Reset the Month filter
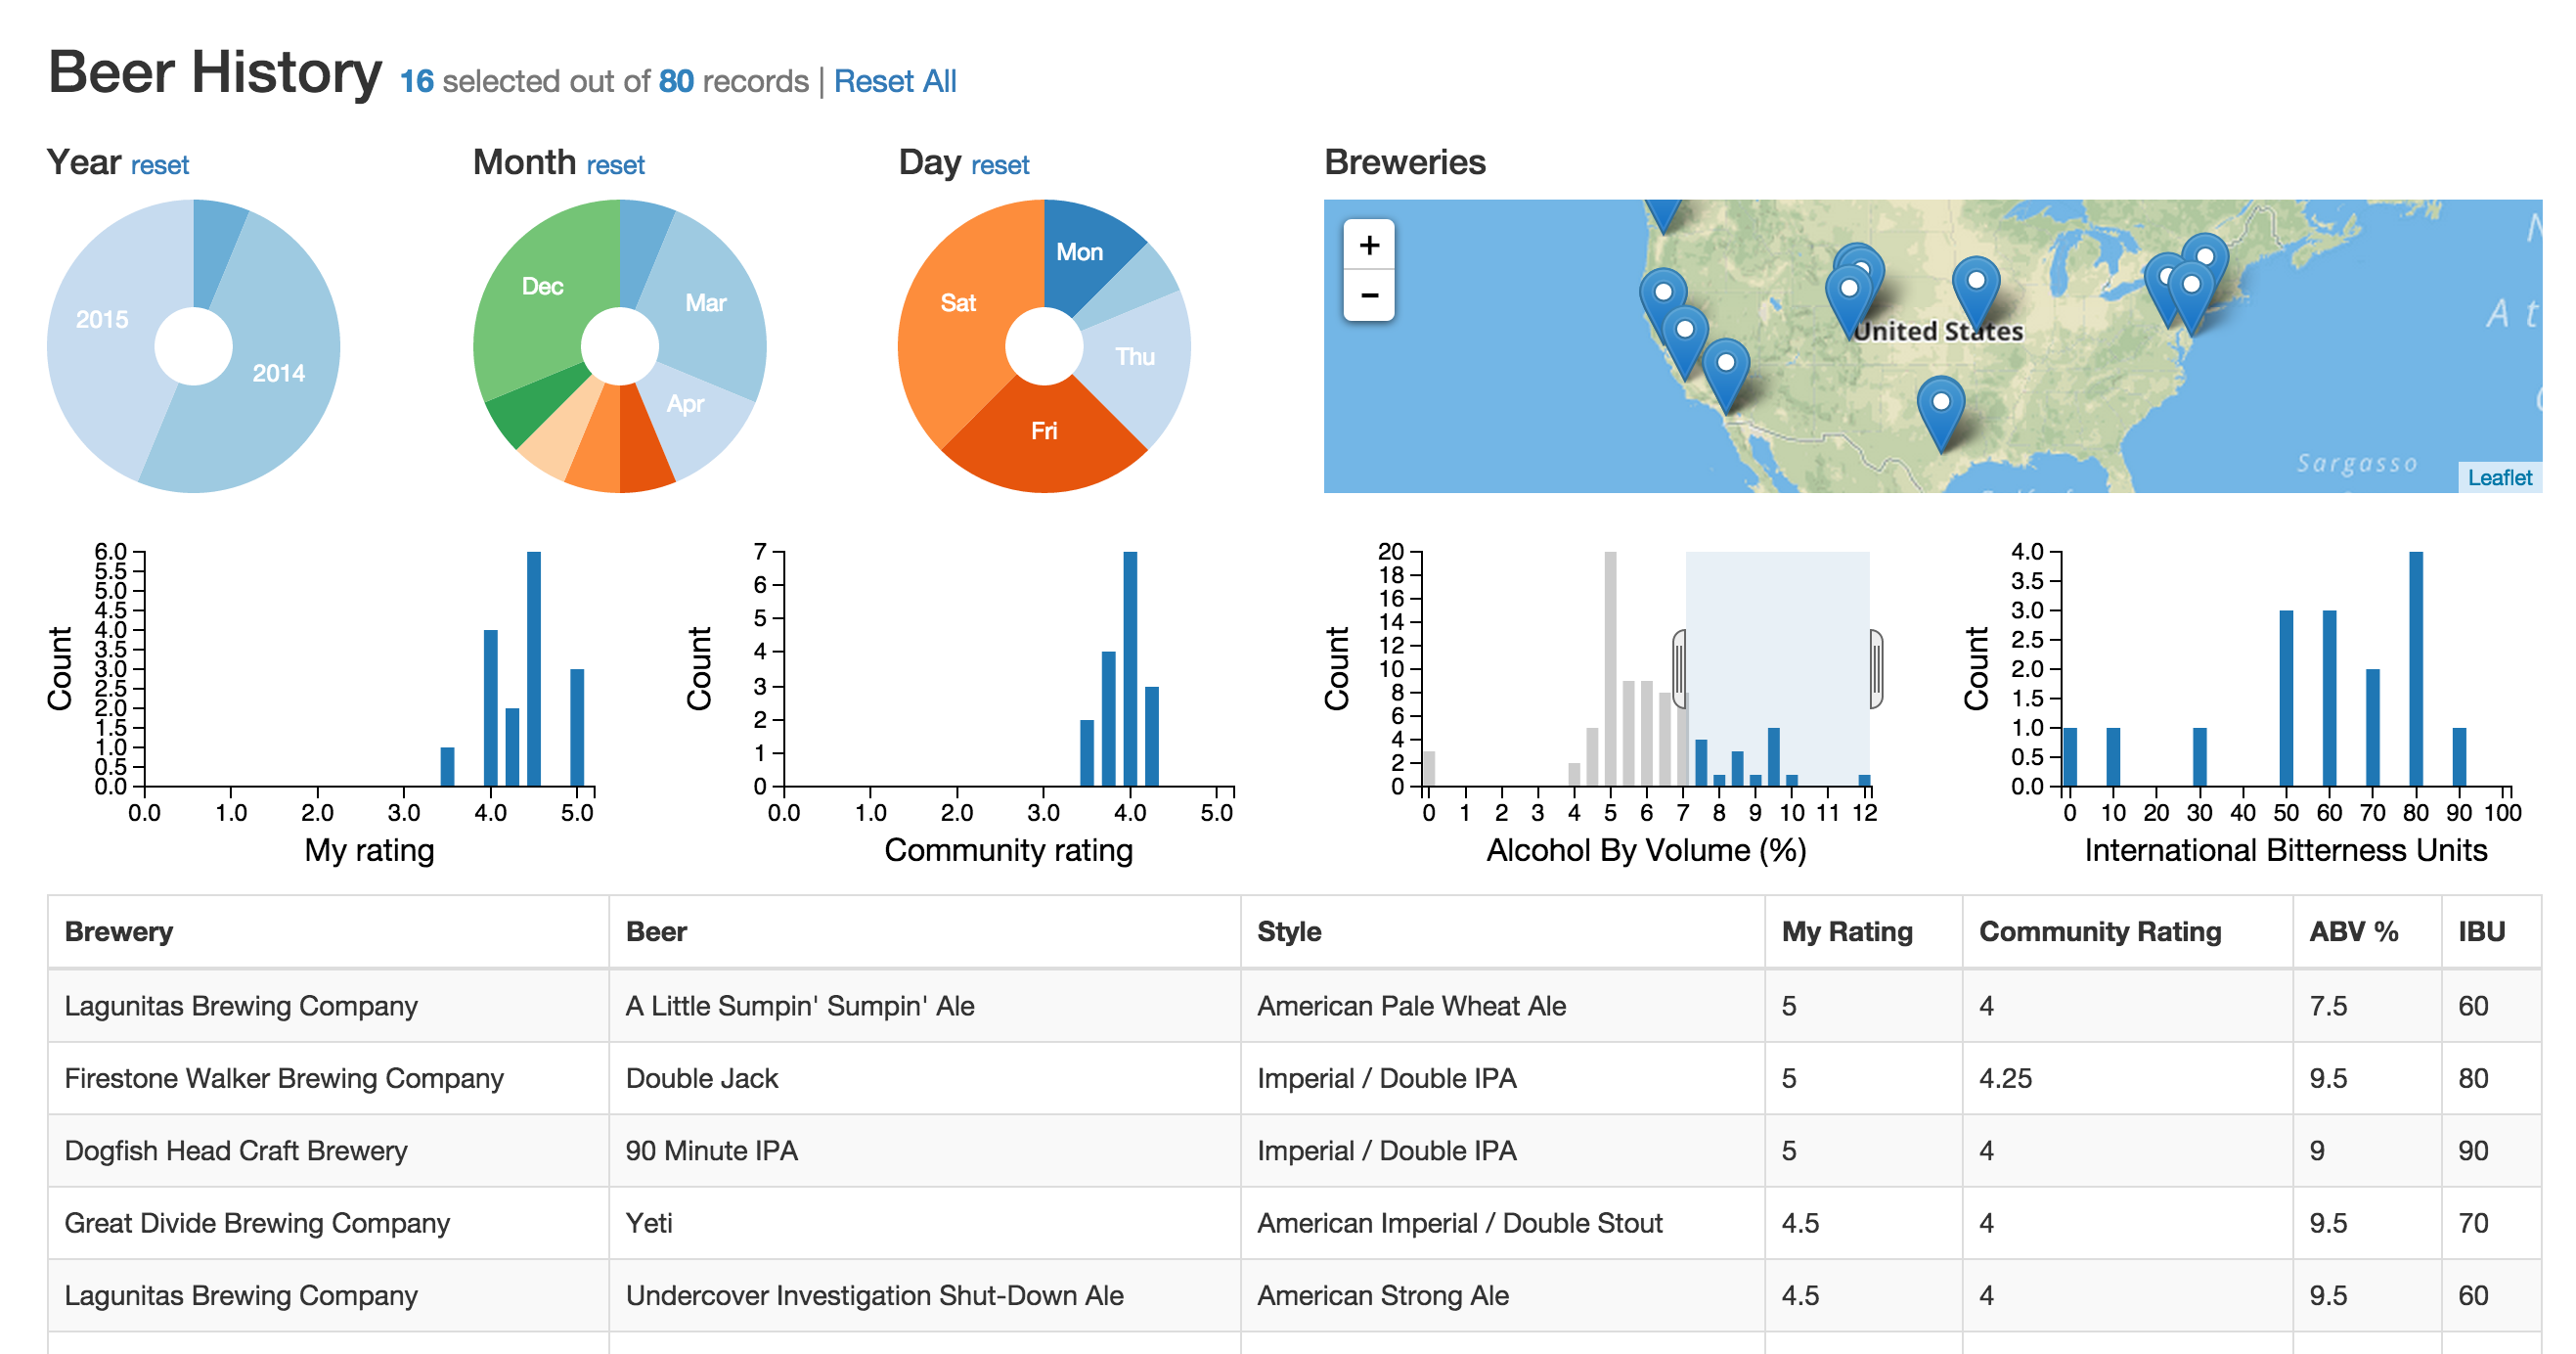Screen dimensions: 2576x1354 (615, 165)
